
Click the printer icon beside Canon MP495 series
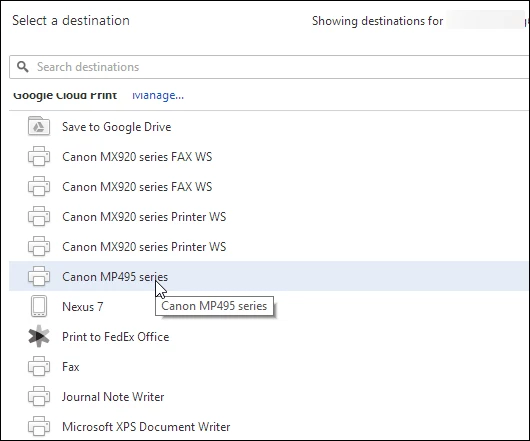39,276
